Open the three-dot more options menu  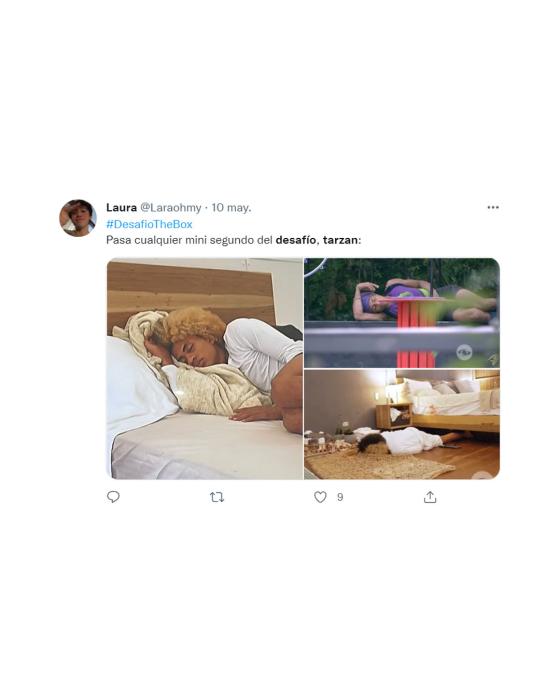493,208
